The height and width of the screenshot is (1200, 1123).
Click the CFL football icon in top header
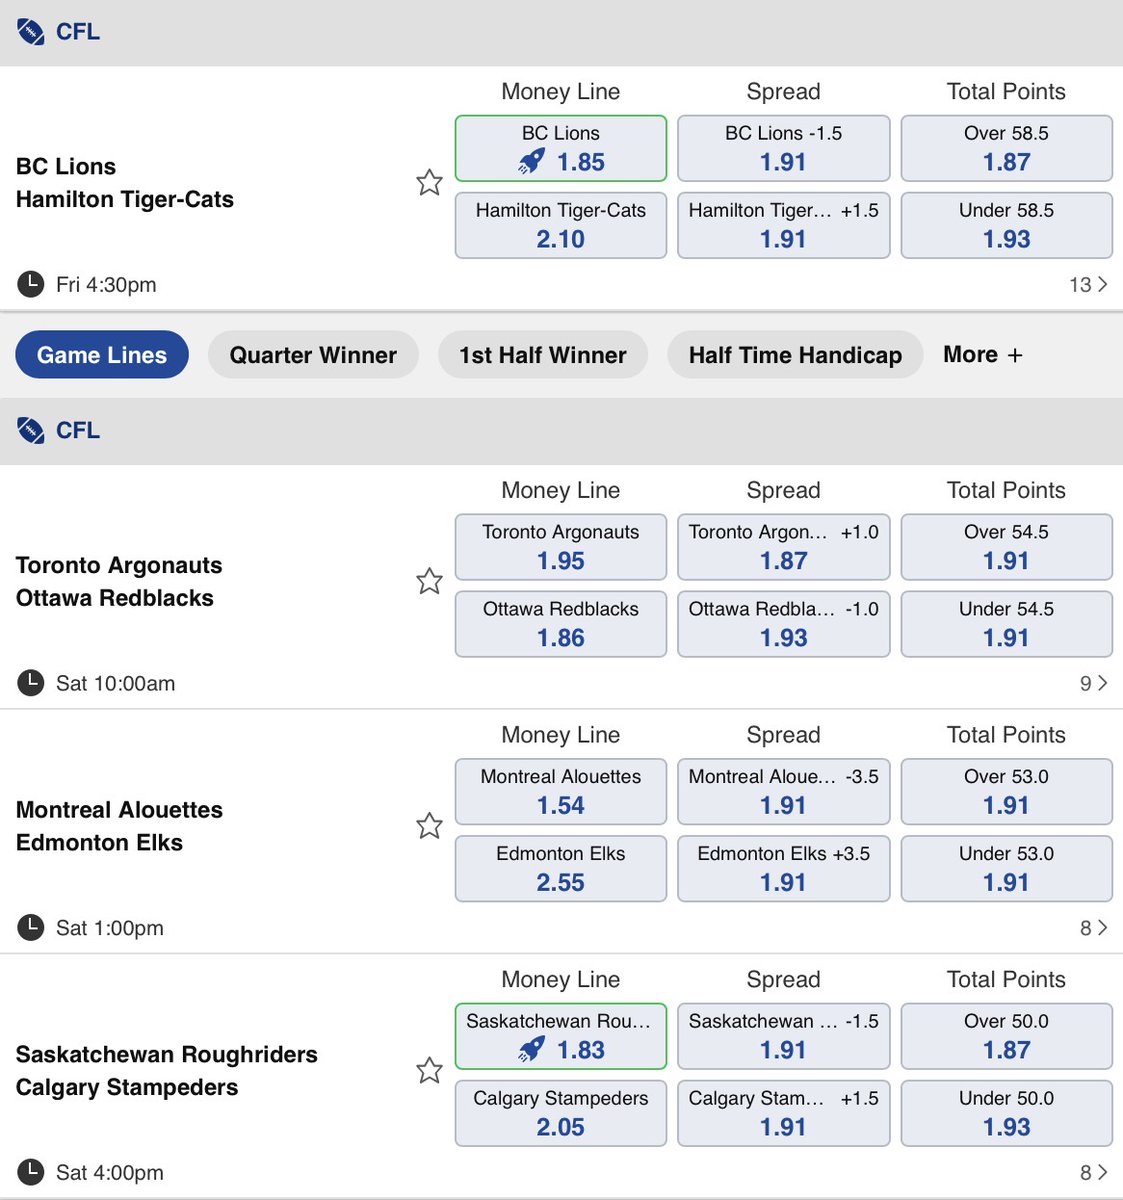[x=31, y=32]
